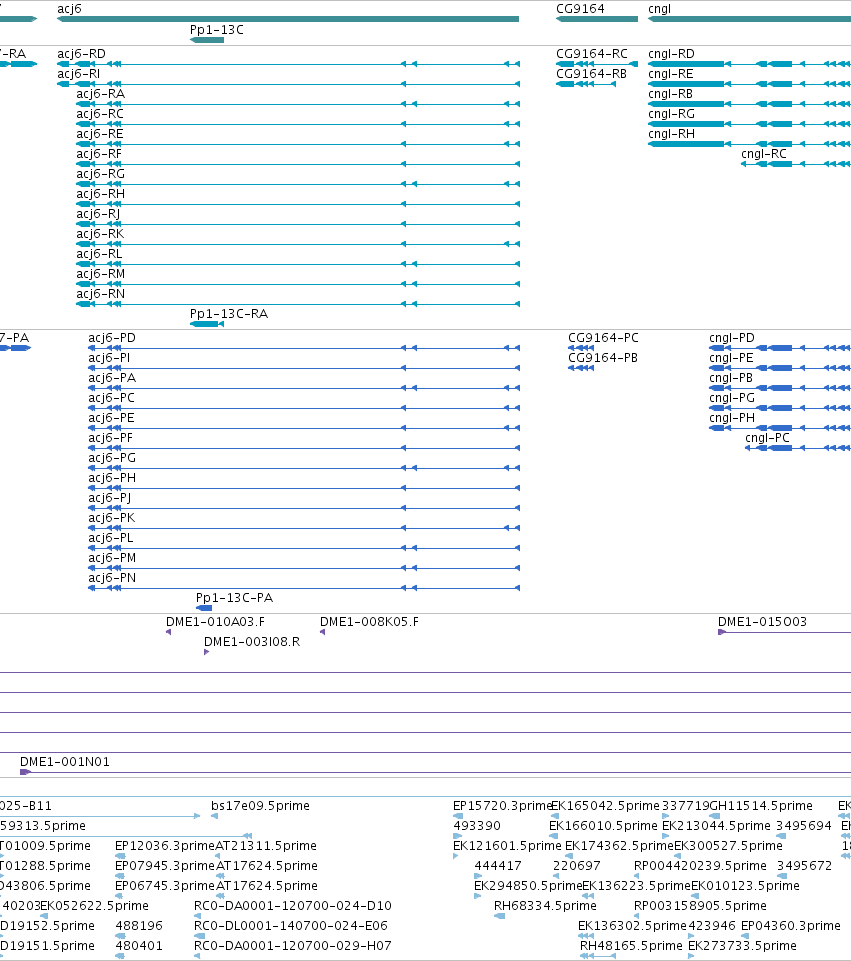Pick the cngl-RC transcript label

coord(764,154)
